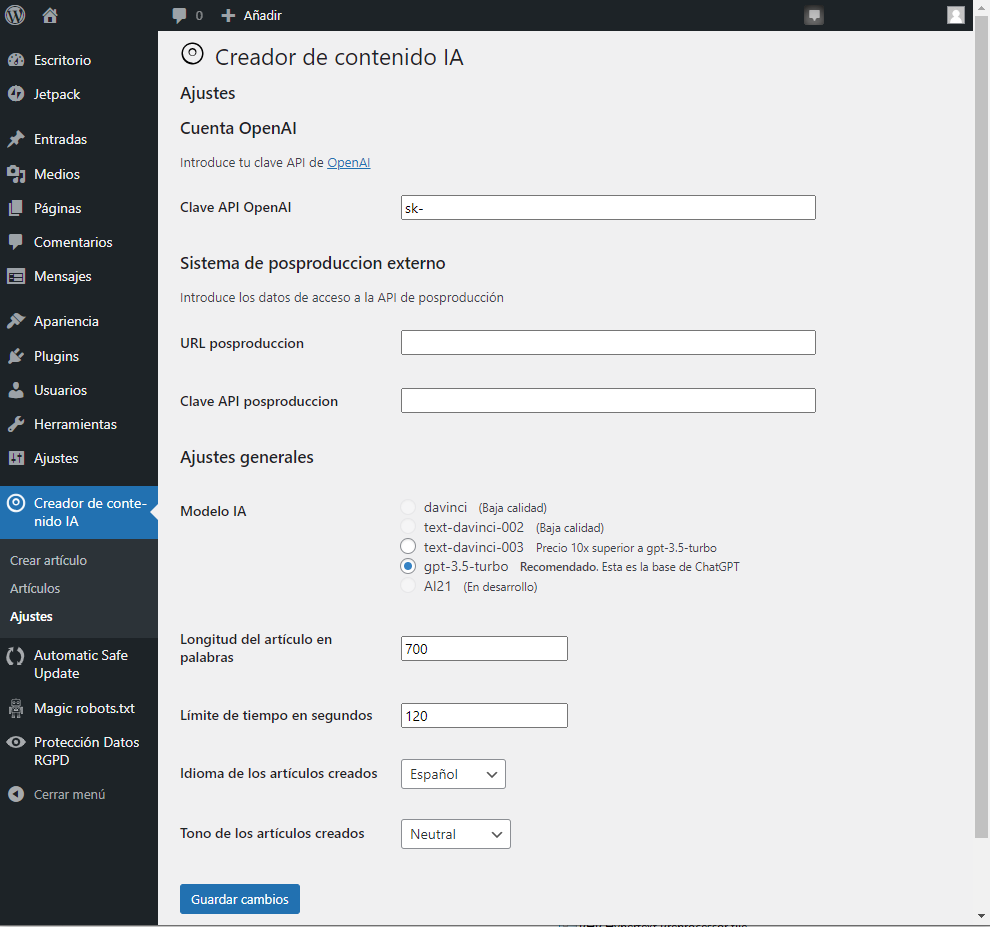Click the Guardar cambios button
This screenshot has height=927, width=990.
(240, 899)
